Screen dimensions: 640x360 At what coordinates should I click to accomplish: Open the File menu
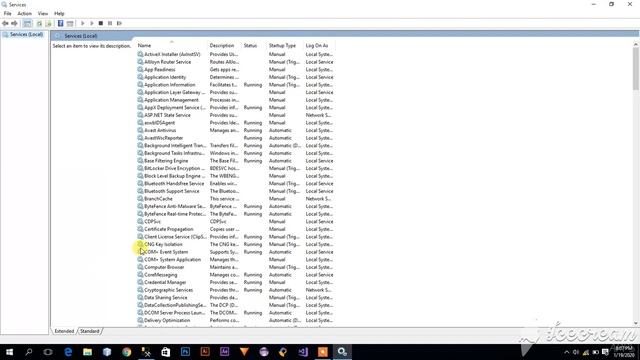tap(7, 13)
